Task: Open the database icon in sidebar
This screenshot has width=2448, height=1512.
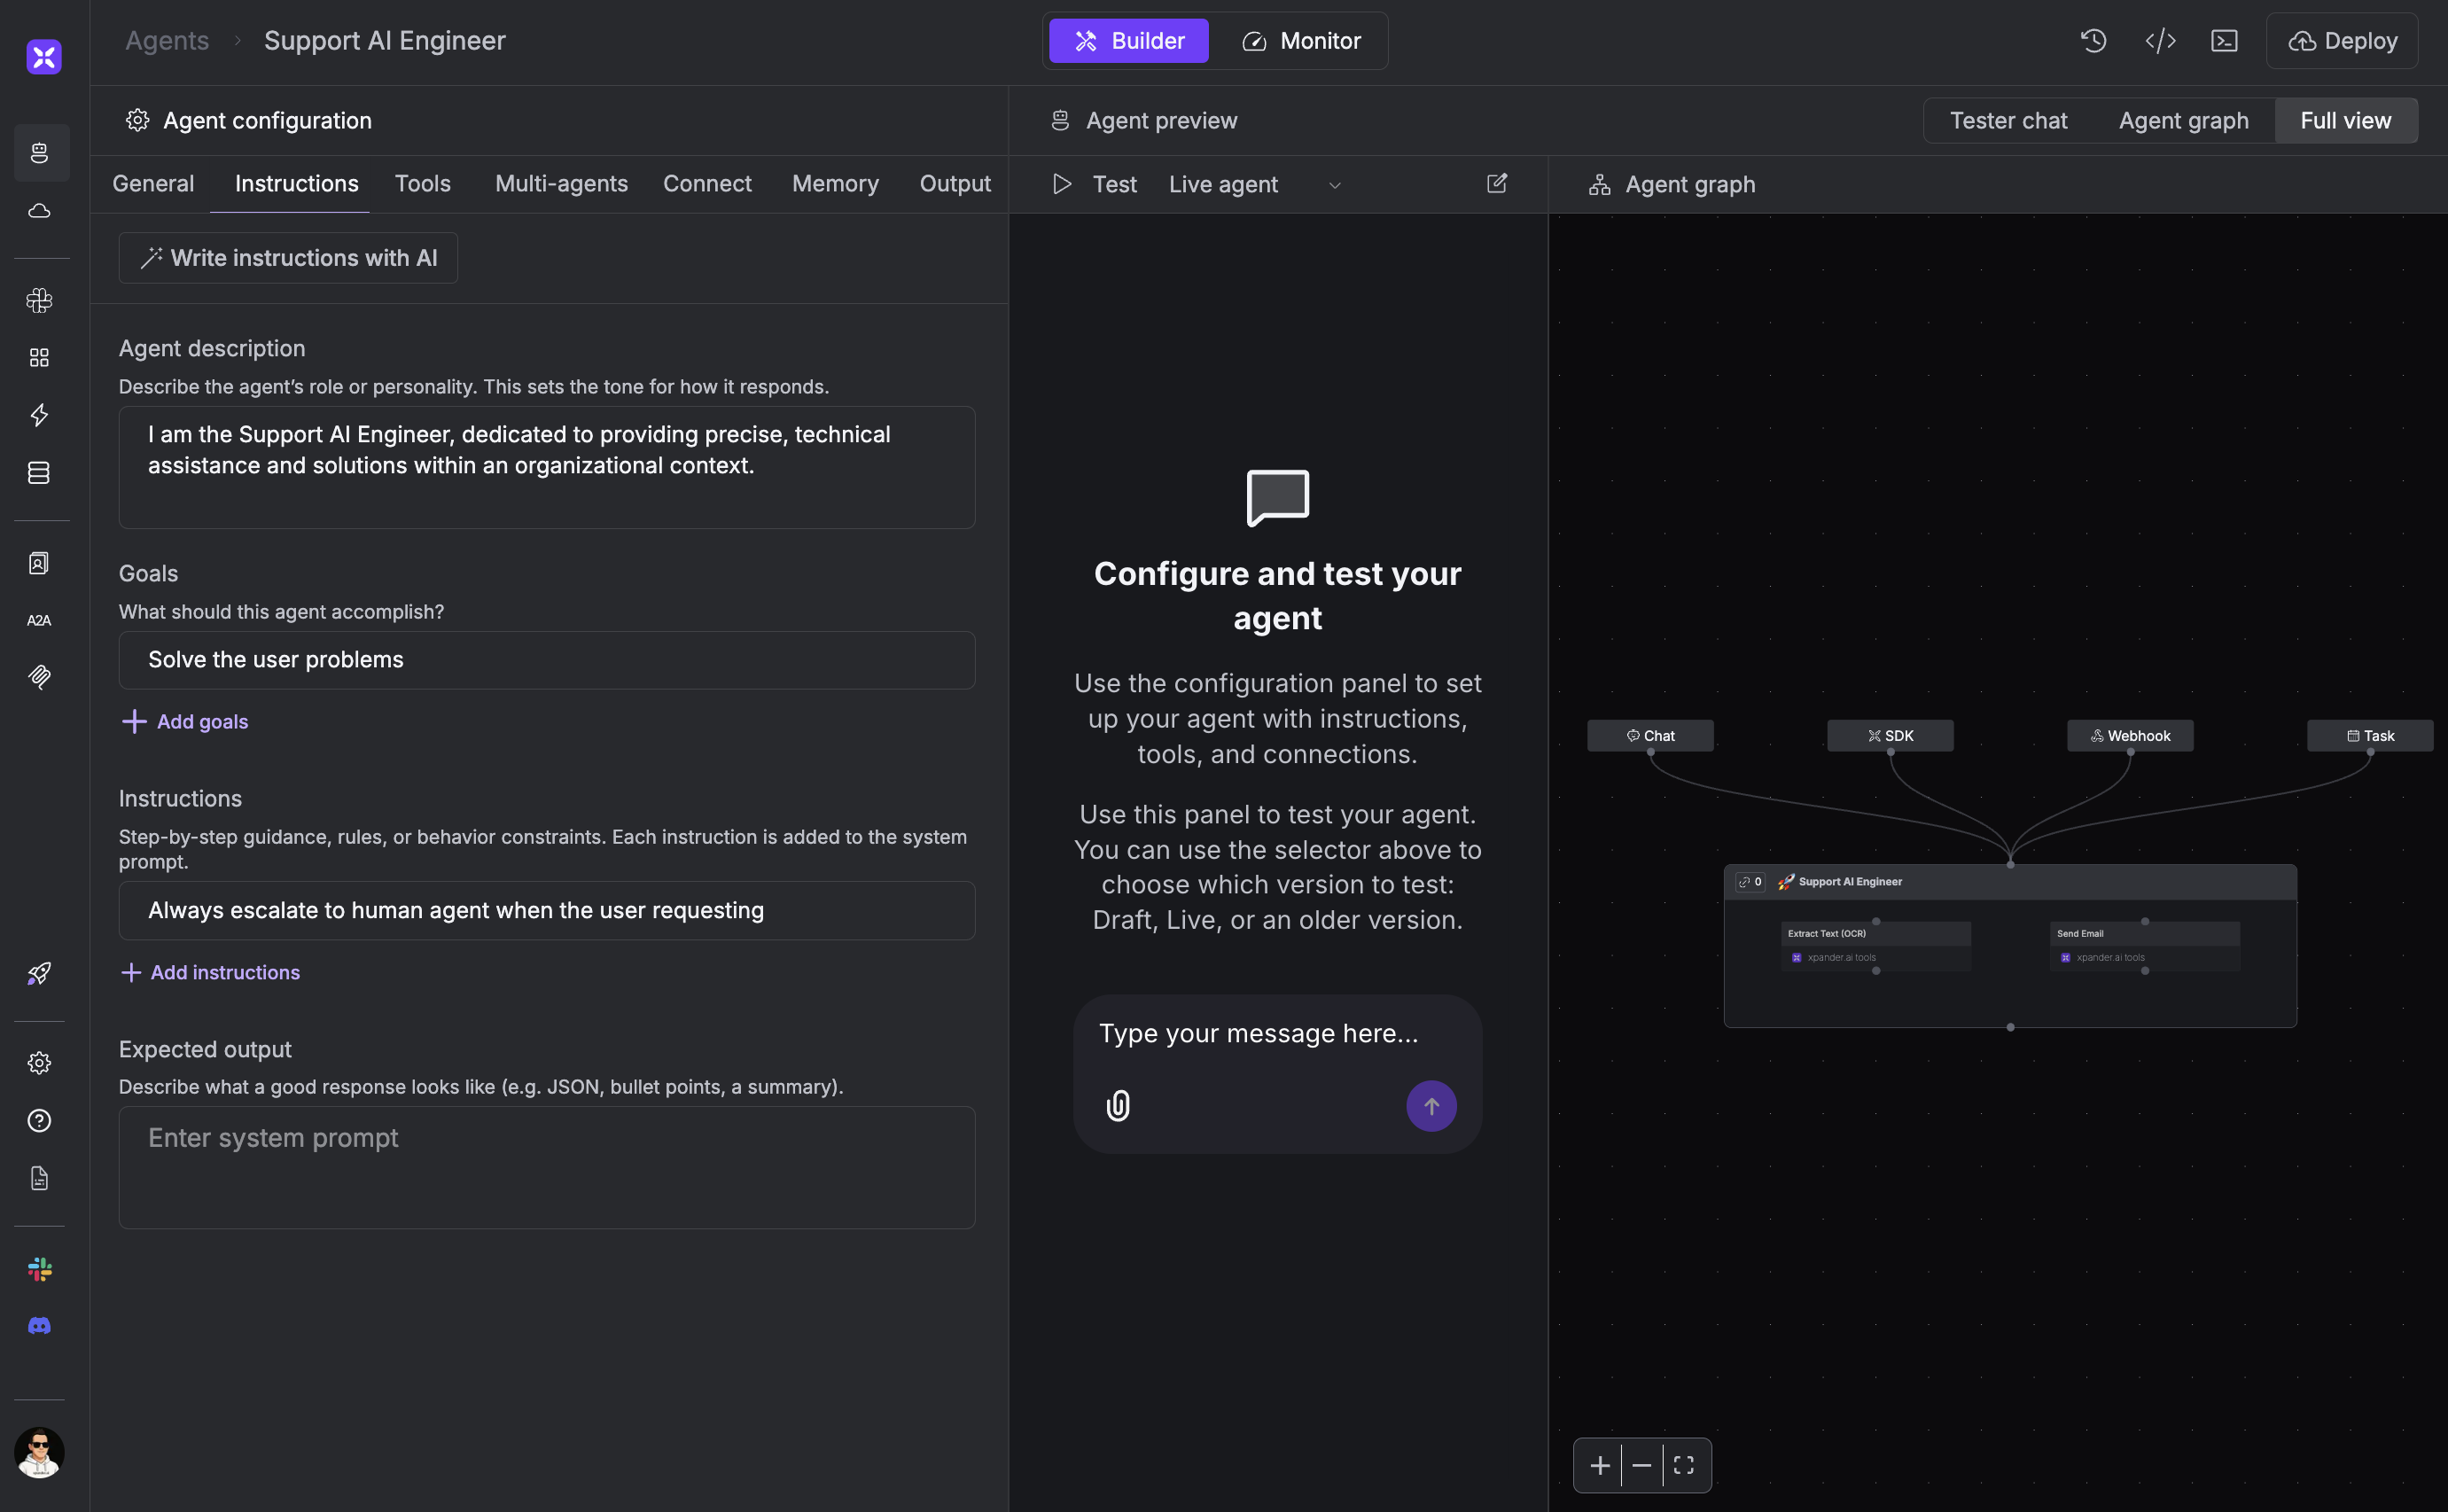Action: (x=40, y=472)
